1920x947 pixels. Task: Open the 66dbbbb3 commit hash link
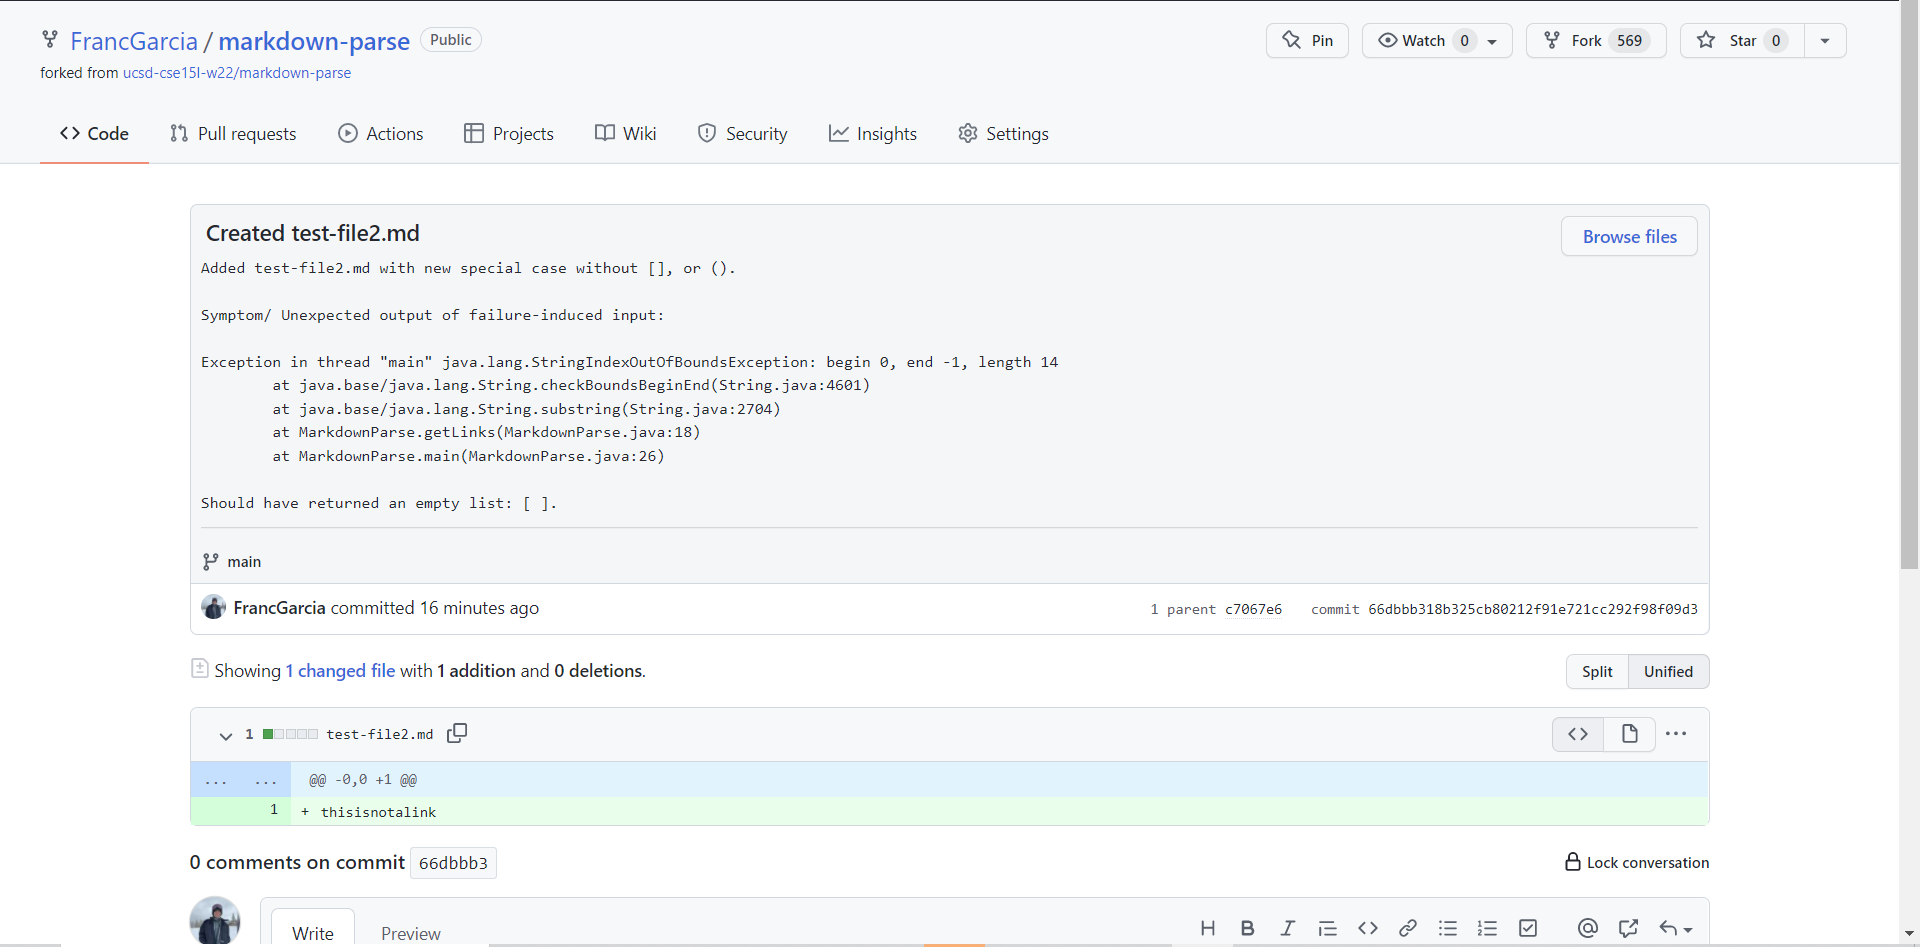pyautogui.click(x=453, y=863)
